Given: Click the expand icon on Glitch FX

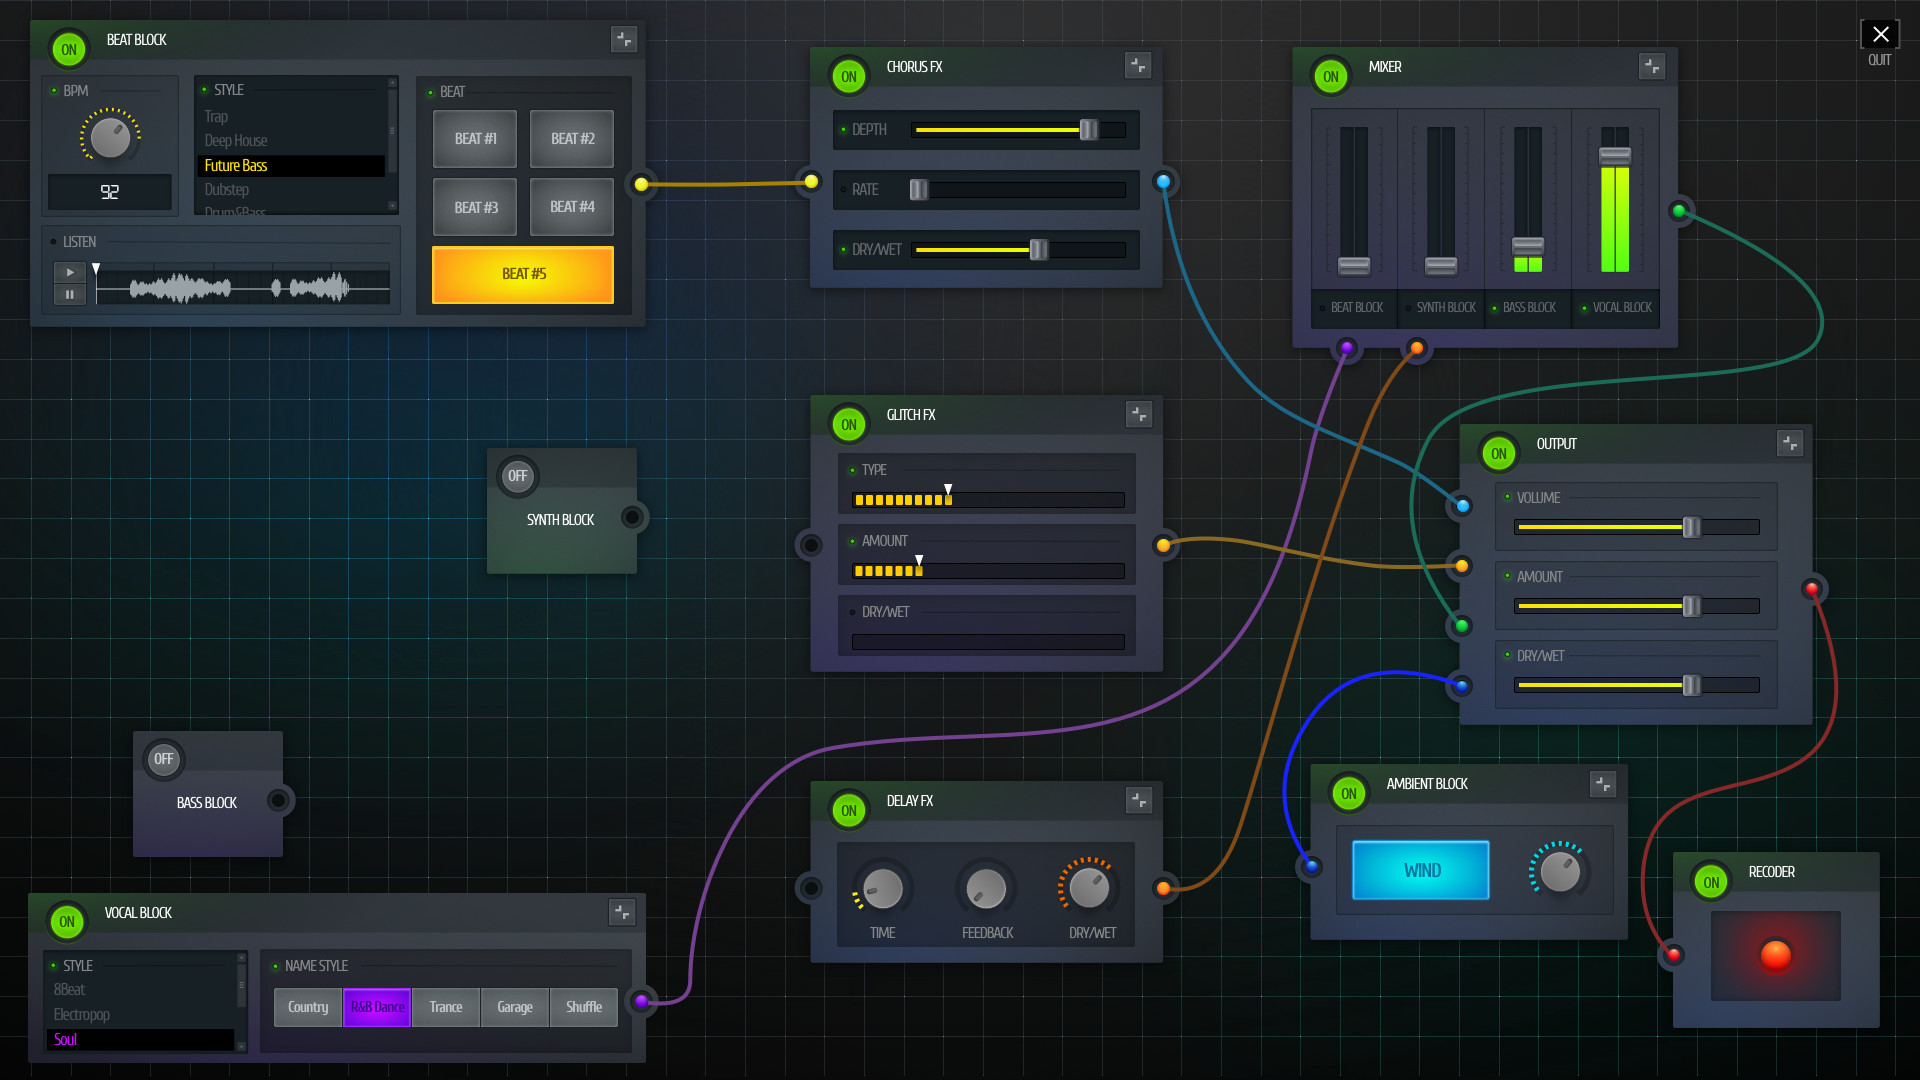Looking at the screenshot, I should click(x=1138, y=414).
